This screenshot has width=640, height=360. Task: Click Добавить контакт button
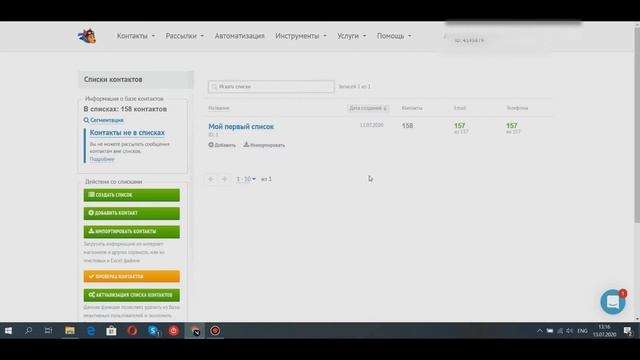point(131,213)
